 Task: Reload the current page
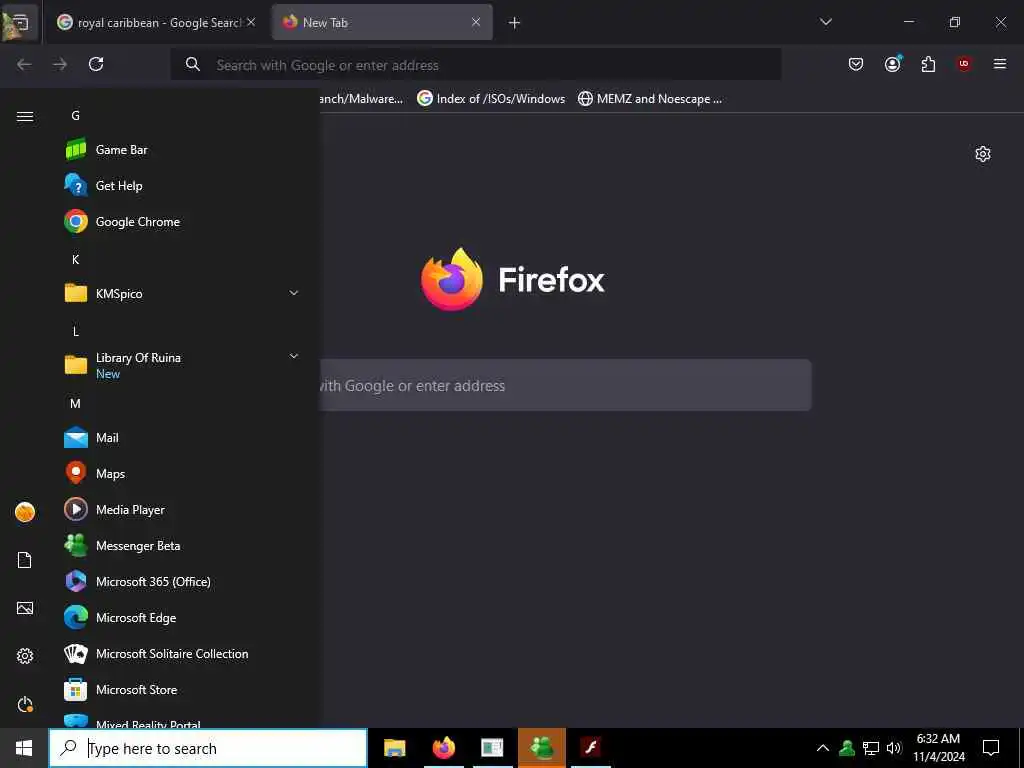(x=96, y=64)
